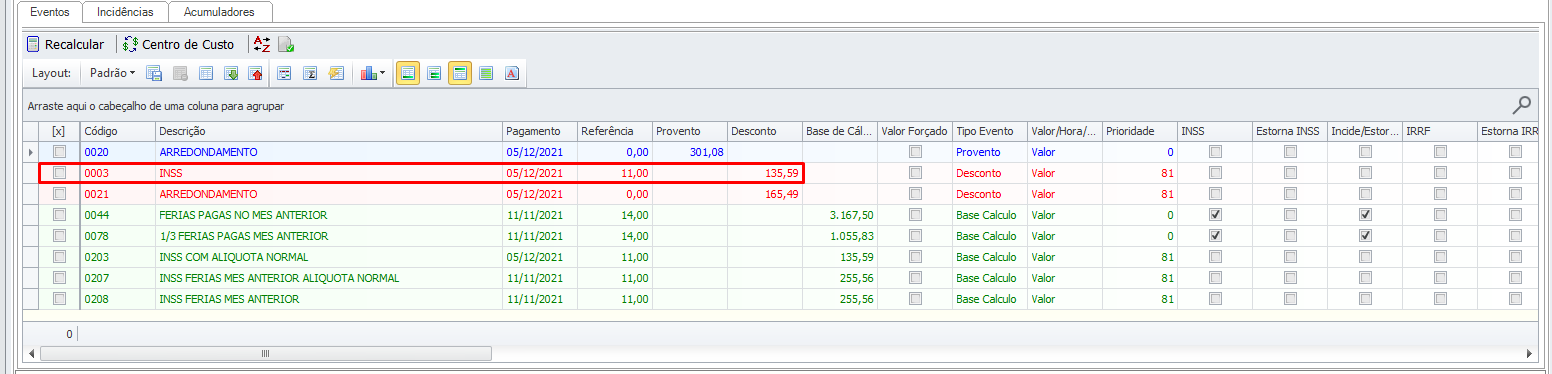The height and width of the screenshot is (374, 1552).
Task: Toggle Estorna INSS checkbox on row 0208
Action: tap(1290, 299)
